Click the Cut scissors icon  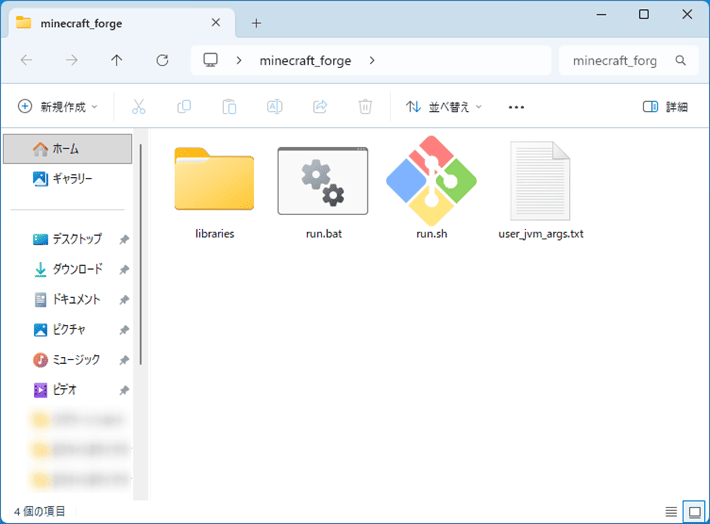pyautogui.click(x=139, y=107)
